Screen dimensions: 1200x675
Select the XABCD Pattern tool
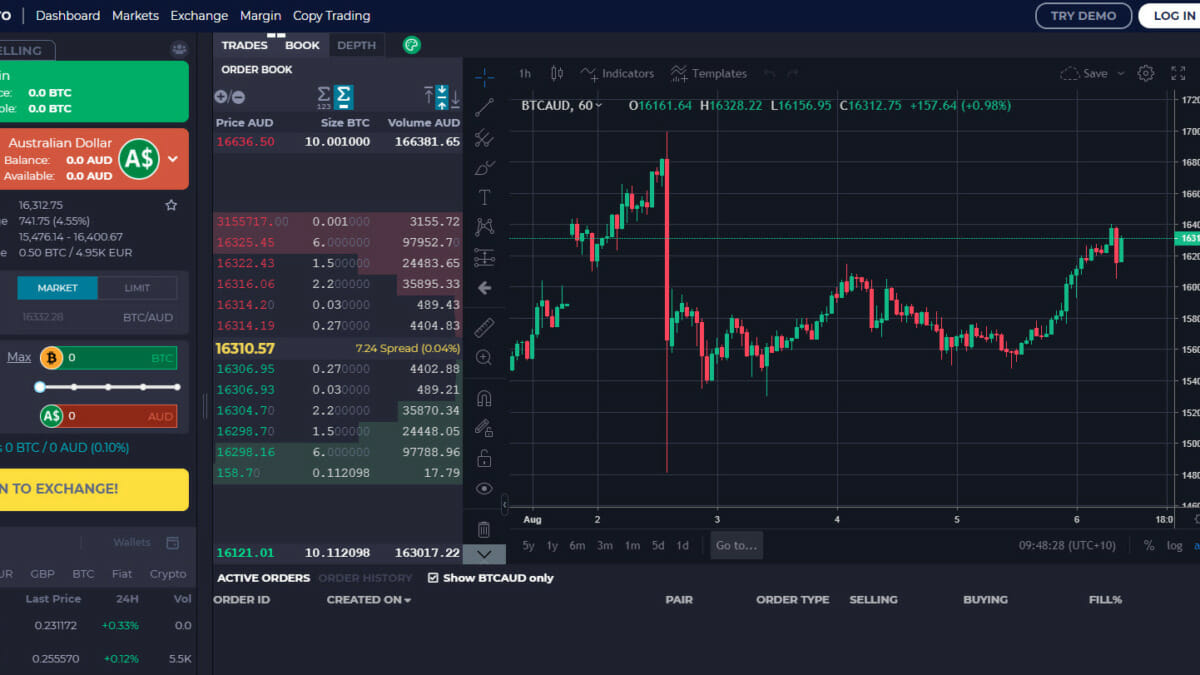coord(484,227)
